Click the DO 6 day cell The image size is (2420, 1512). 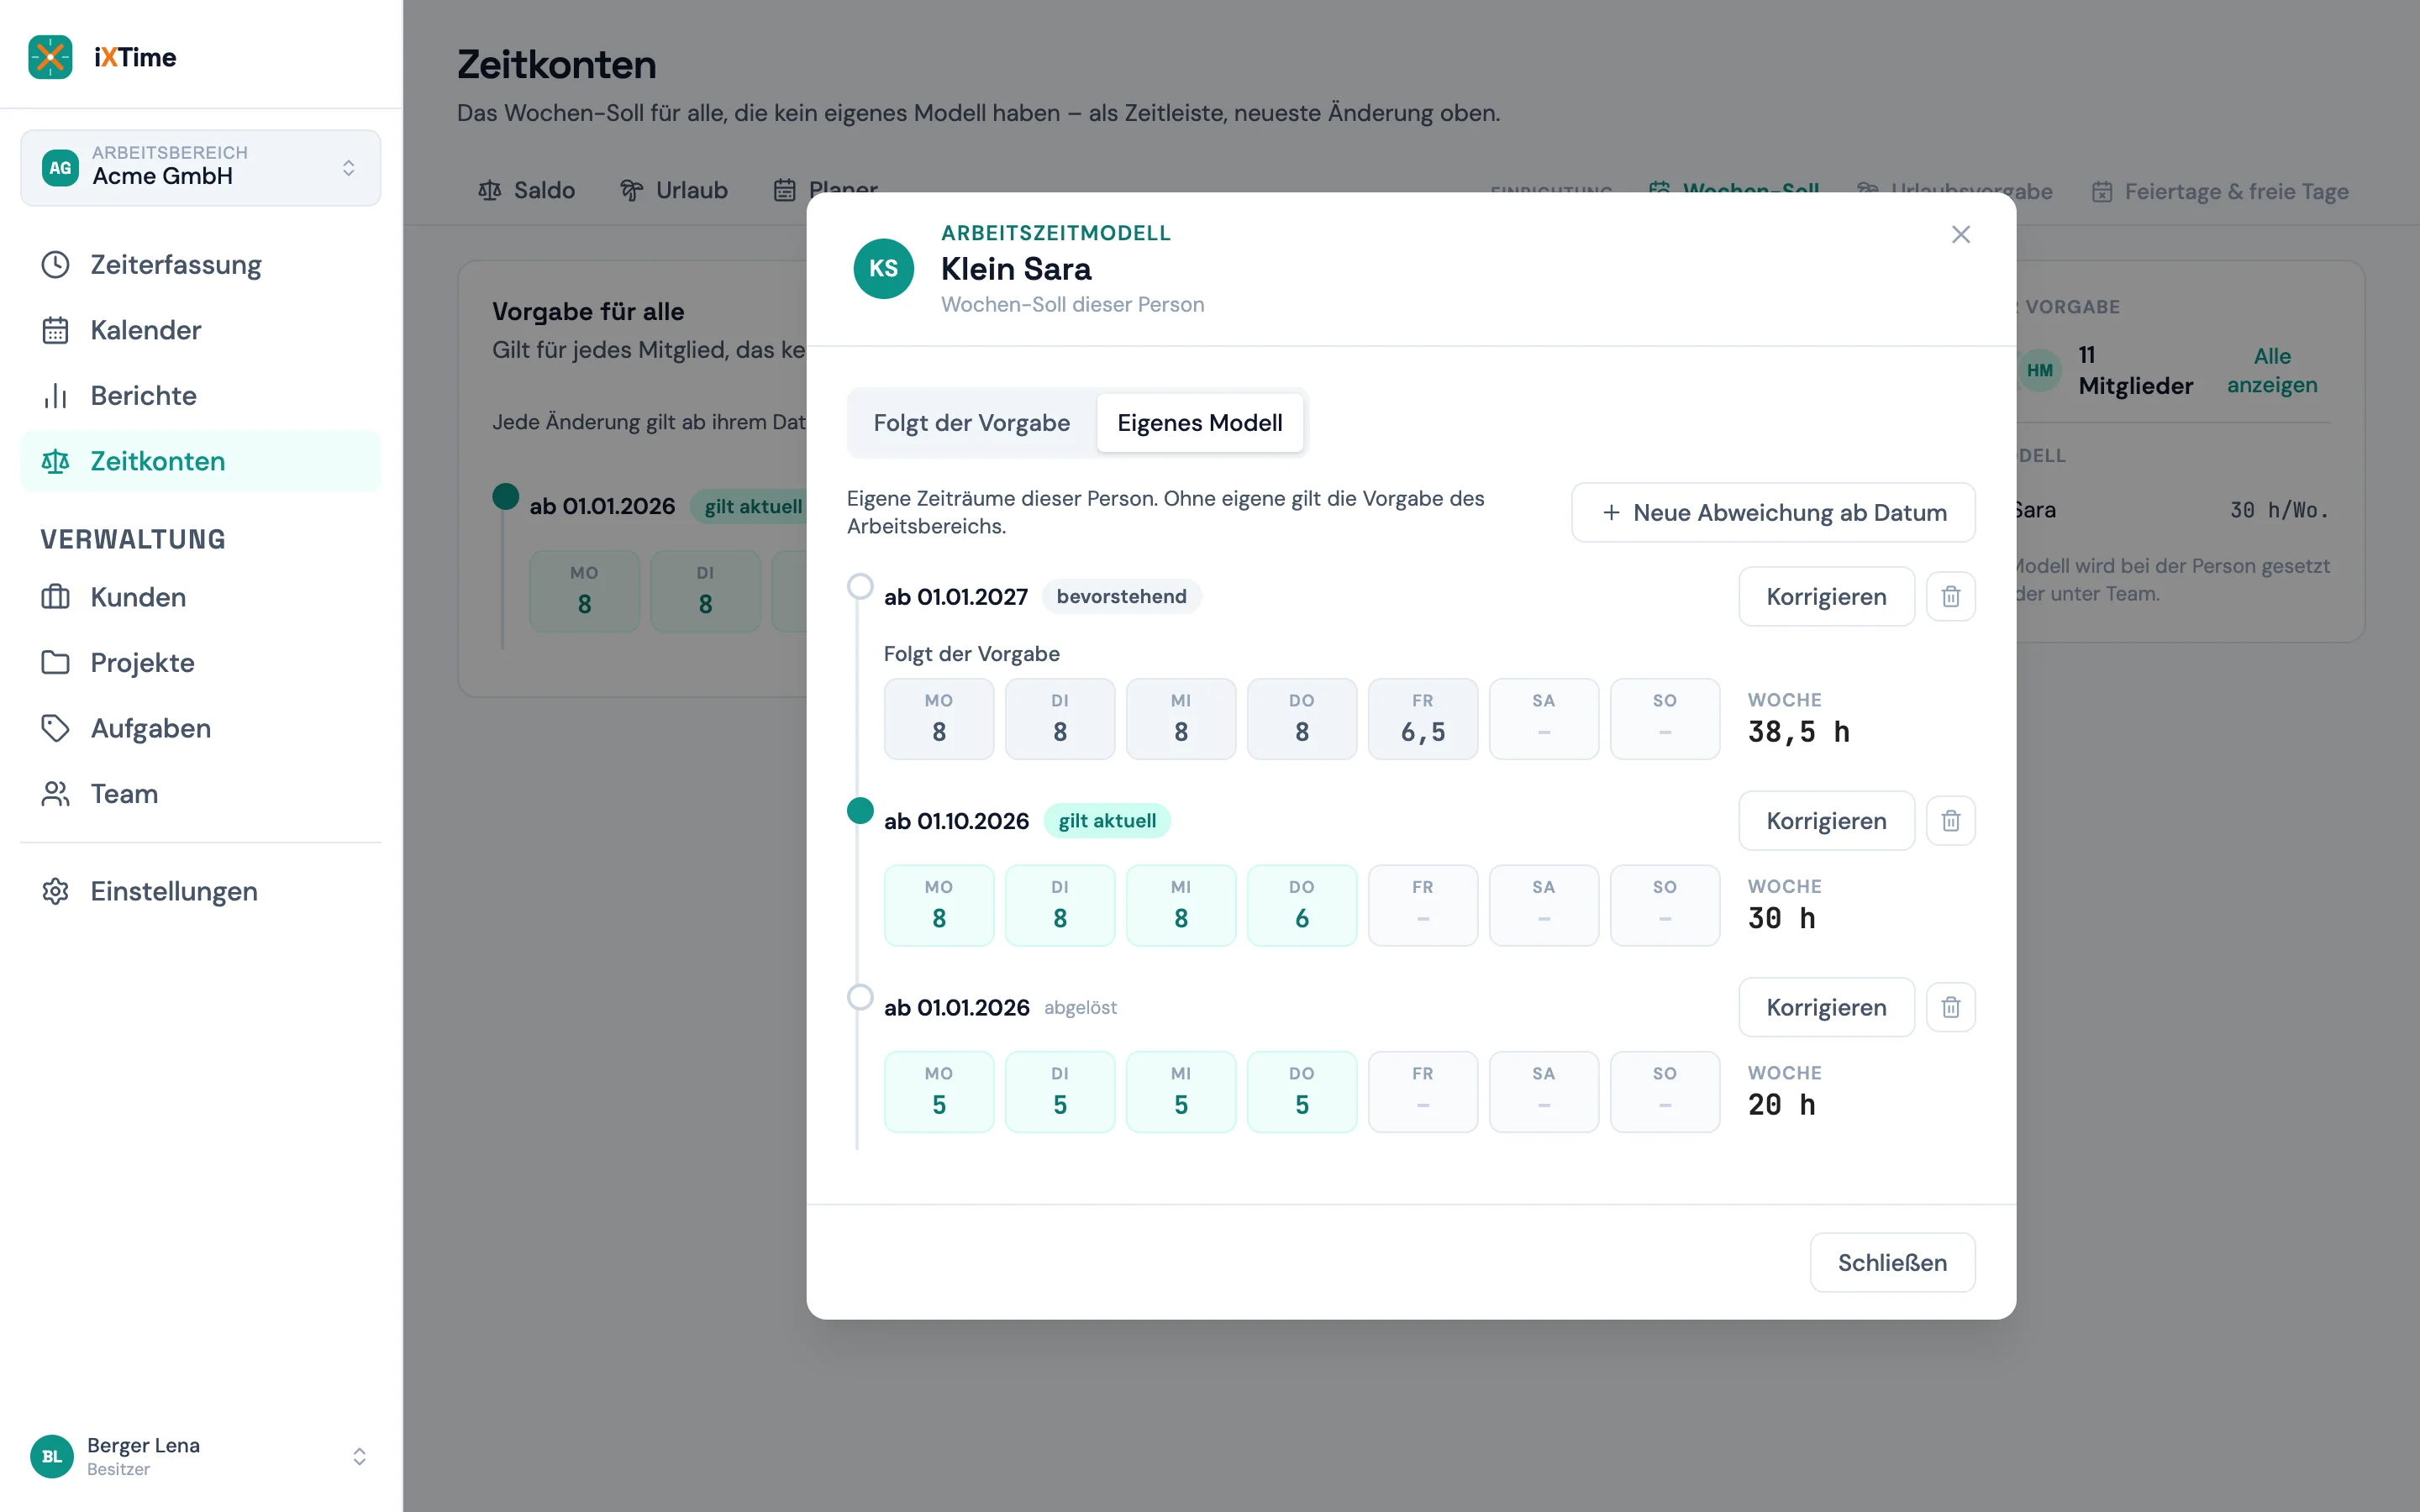[x=1301, y=905]
